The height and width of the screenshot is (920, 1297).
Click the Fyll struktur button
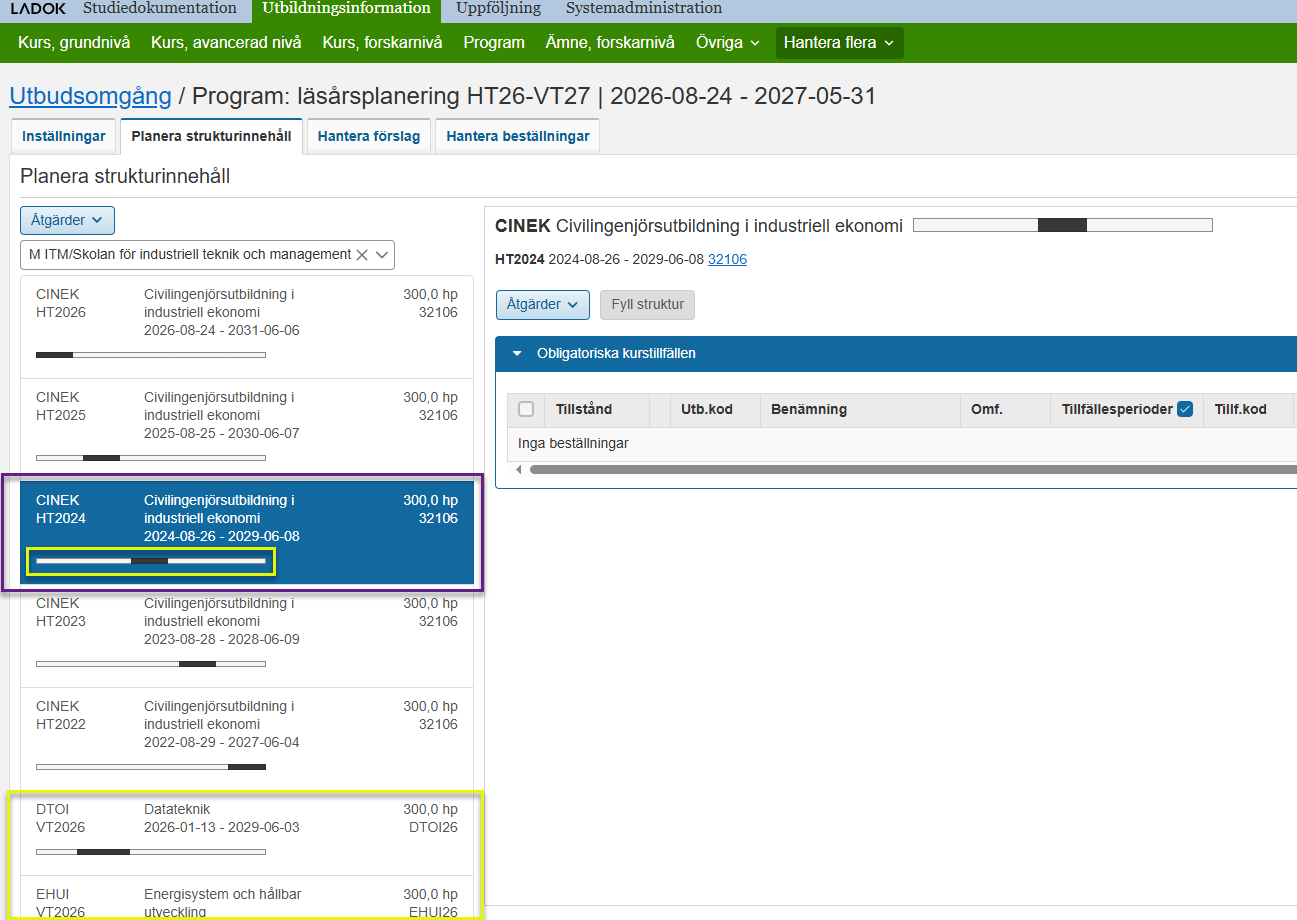pyautogui.click(x=647, y=304)
